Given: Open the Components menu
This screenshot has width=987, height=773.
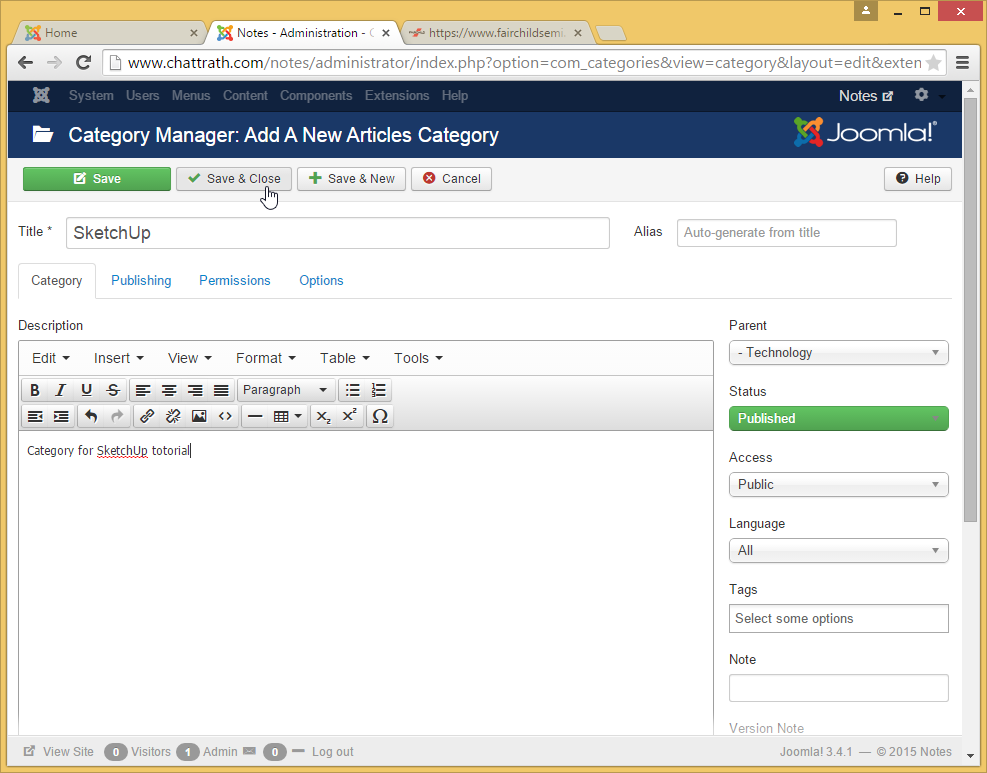Looking at the screenshot, I should click(x=316, y=96).
